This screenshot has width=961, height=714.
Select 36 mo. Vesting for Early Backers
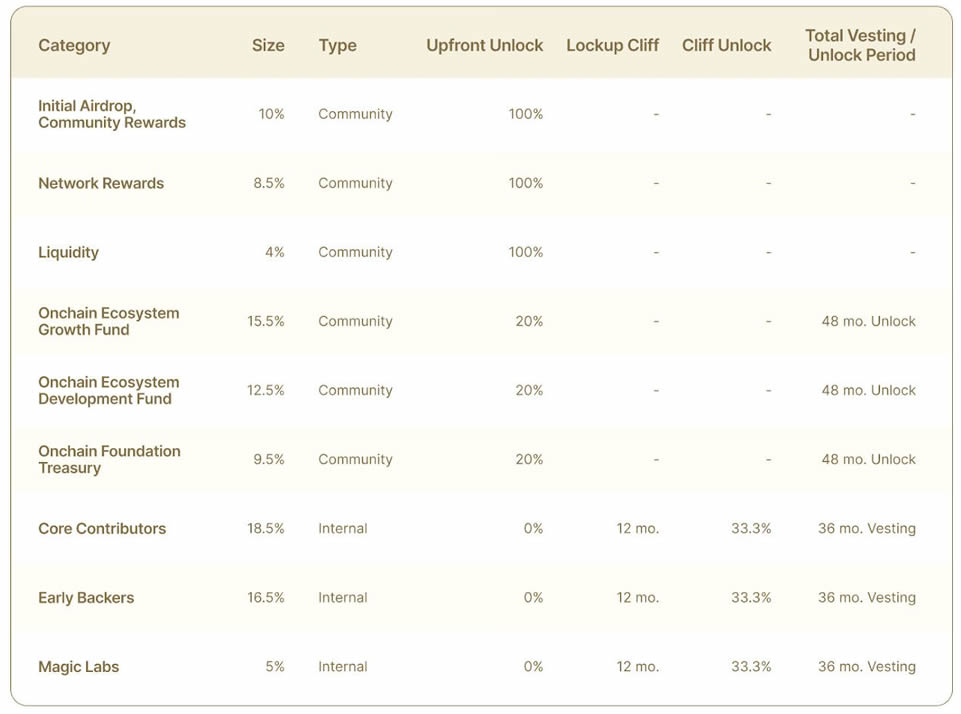click(x=867, y=598)
